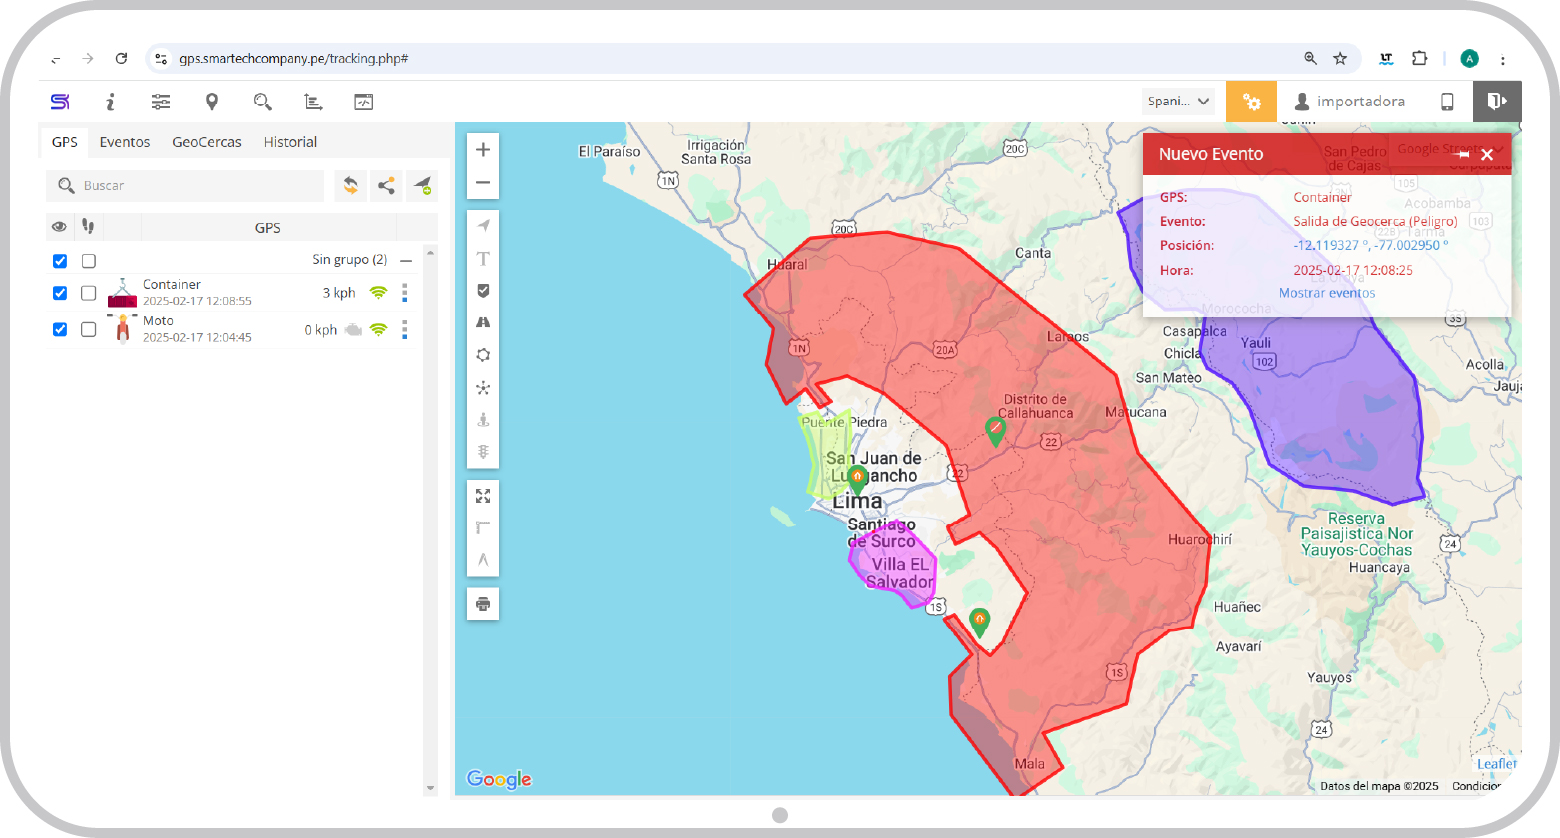
Task: Click the map zoom out minus button
Action: (483, 183)
